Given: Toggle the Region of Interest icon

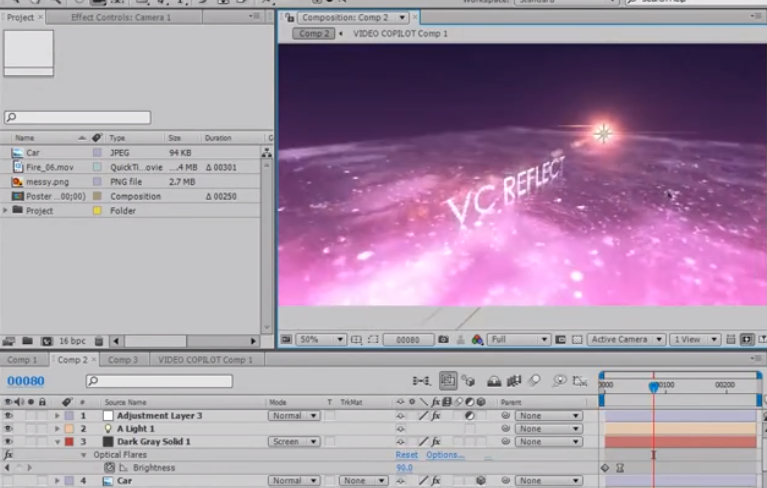Looking at the screenshot, I should click(373, 339).
